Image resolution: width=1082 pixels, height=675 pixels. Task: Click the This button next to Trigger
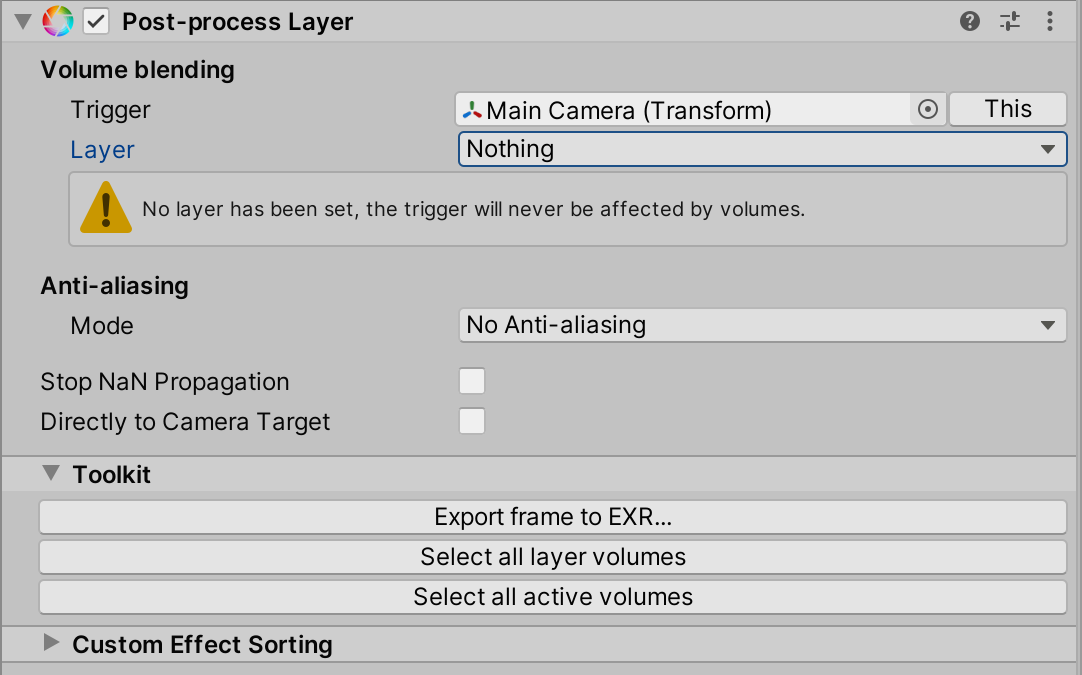tap(1008, 109)
